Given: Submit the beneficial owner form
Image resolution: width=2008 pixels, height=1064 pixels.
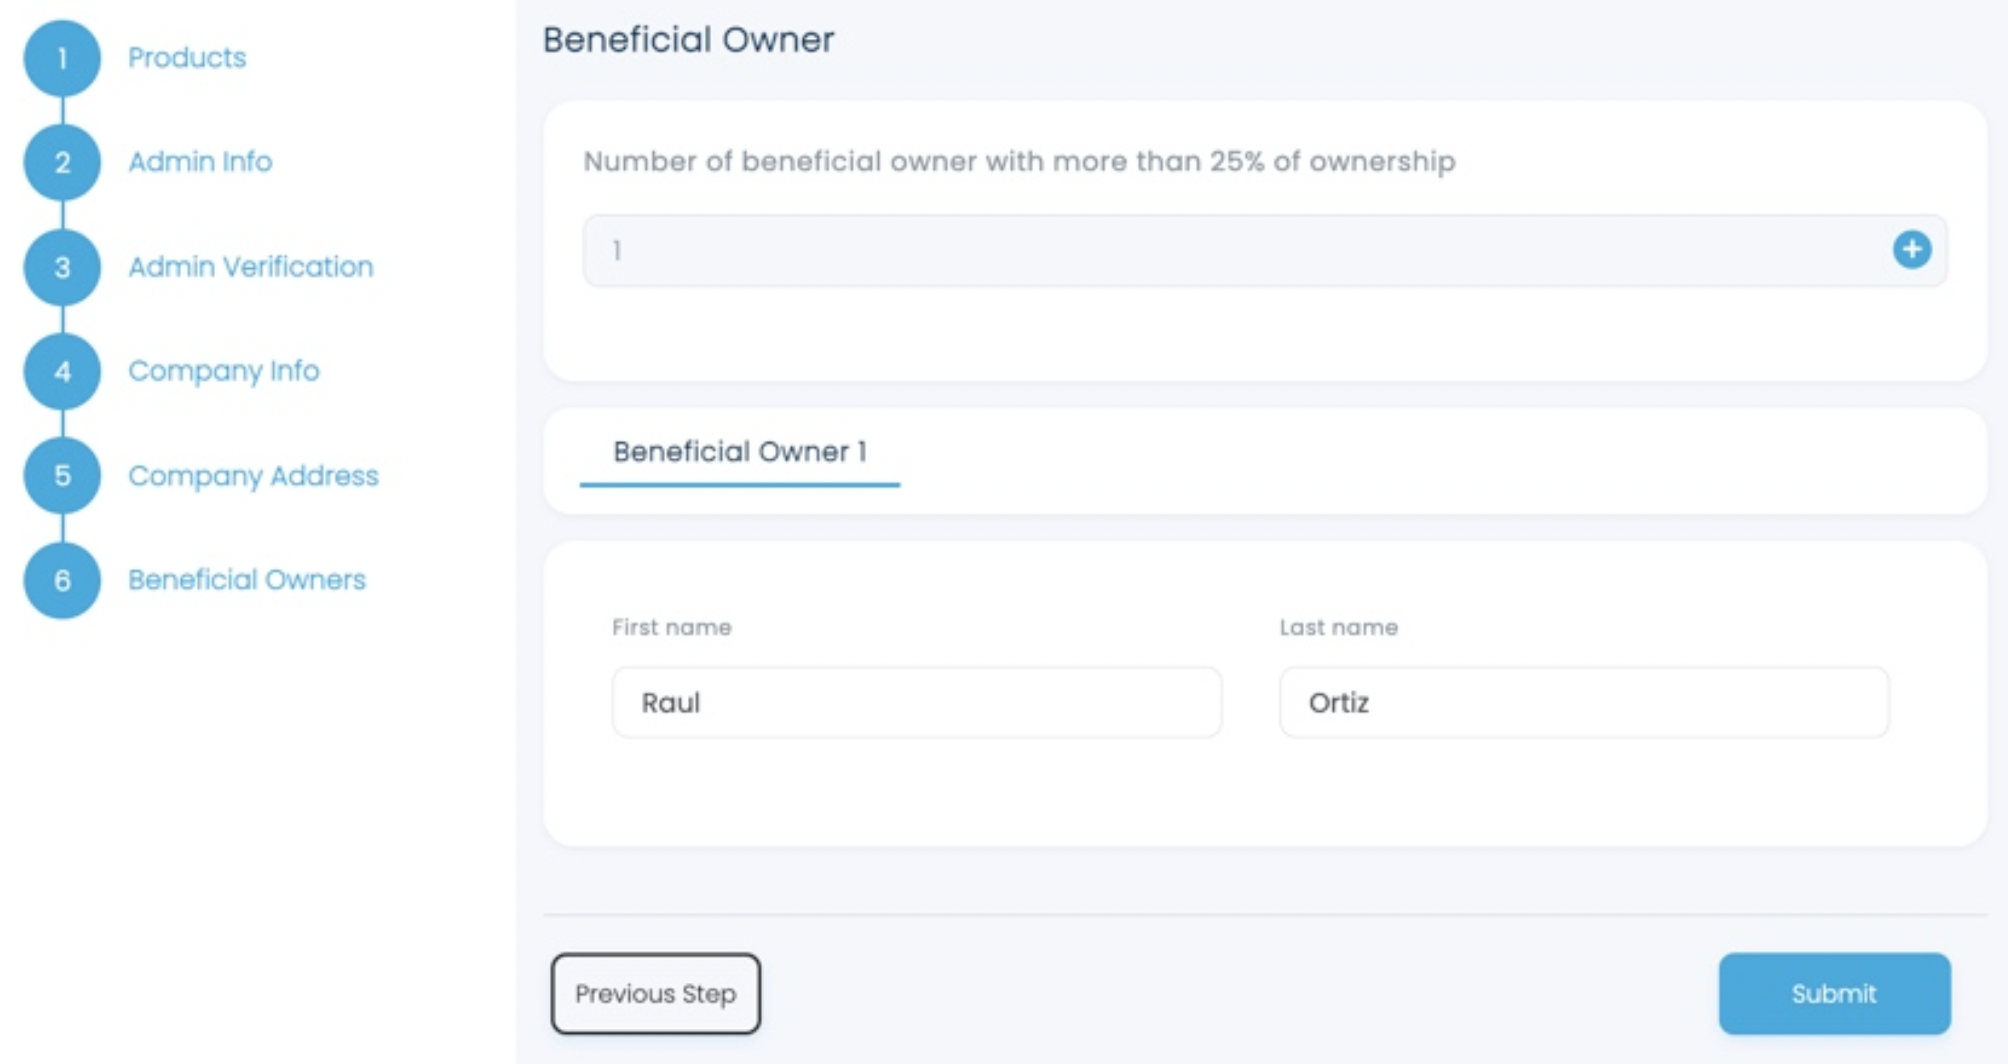Looking at the screenshot, I should click(1834, 994).
